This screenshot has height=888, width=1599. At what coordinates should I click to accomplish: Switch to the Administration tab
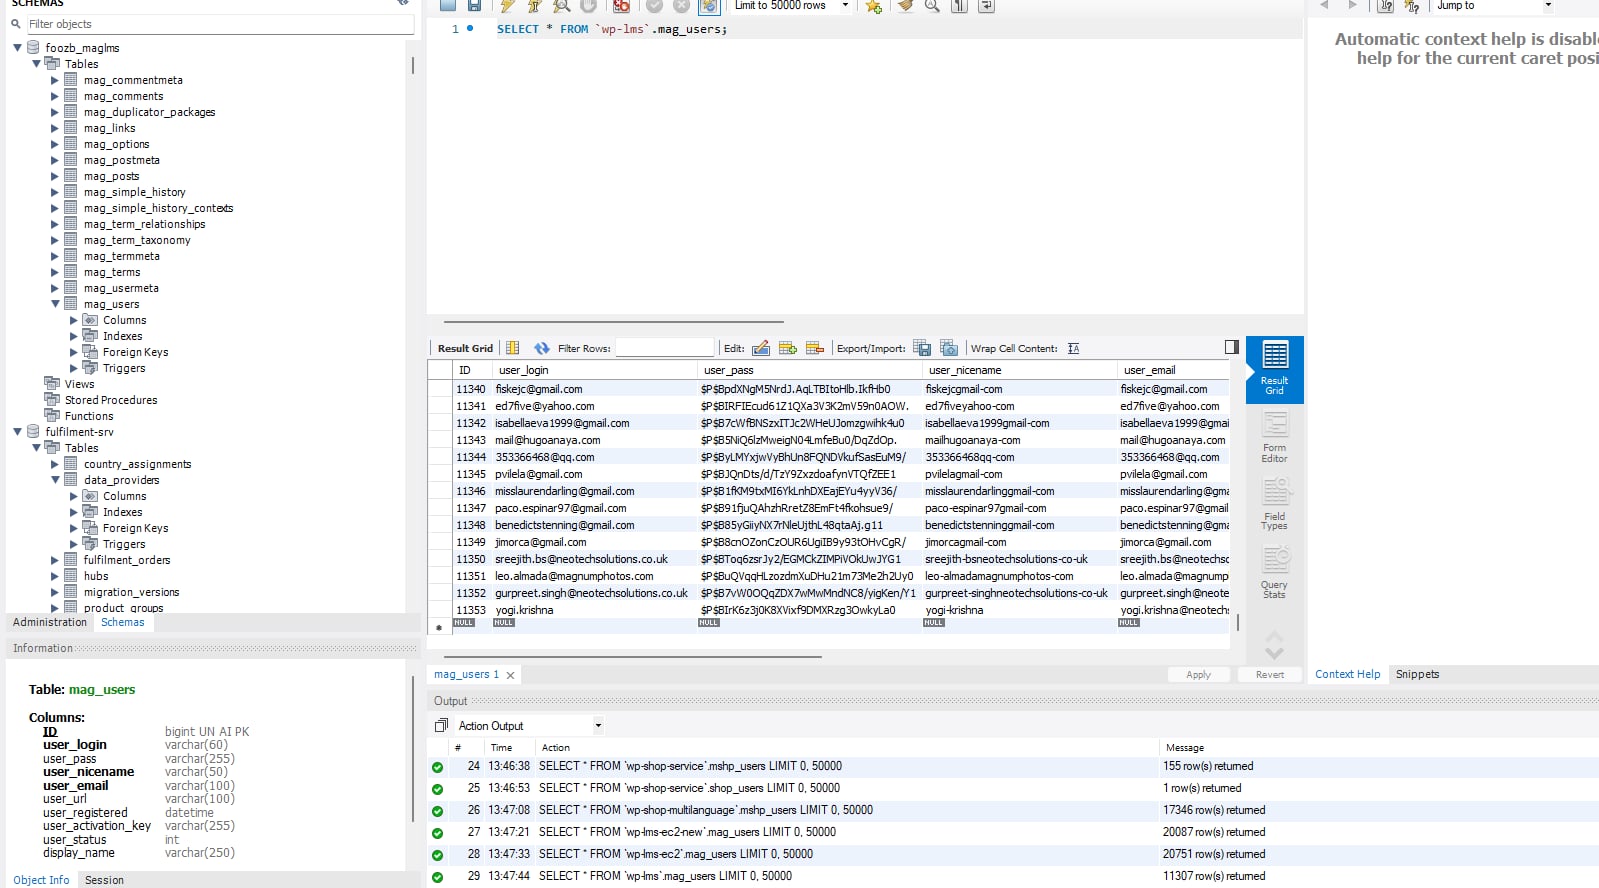point(50,622)
